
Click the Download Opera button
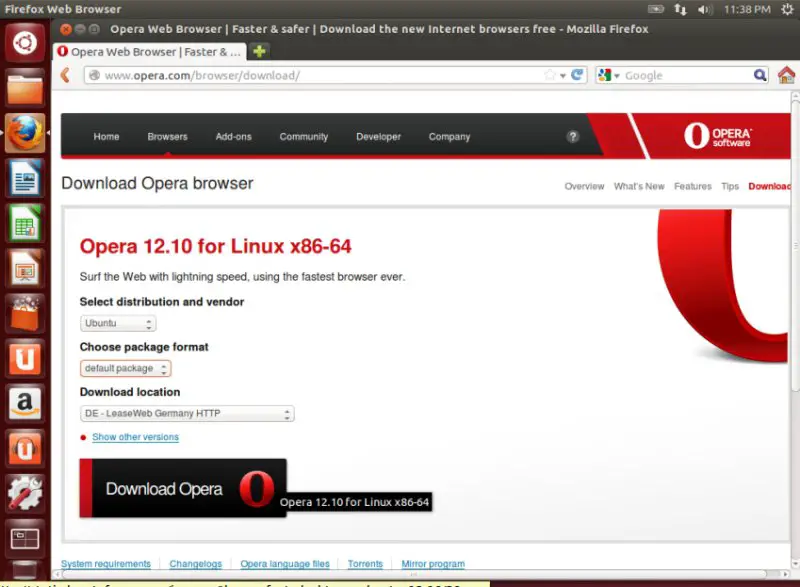(x=183, y=488)
